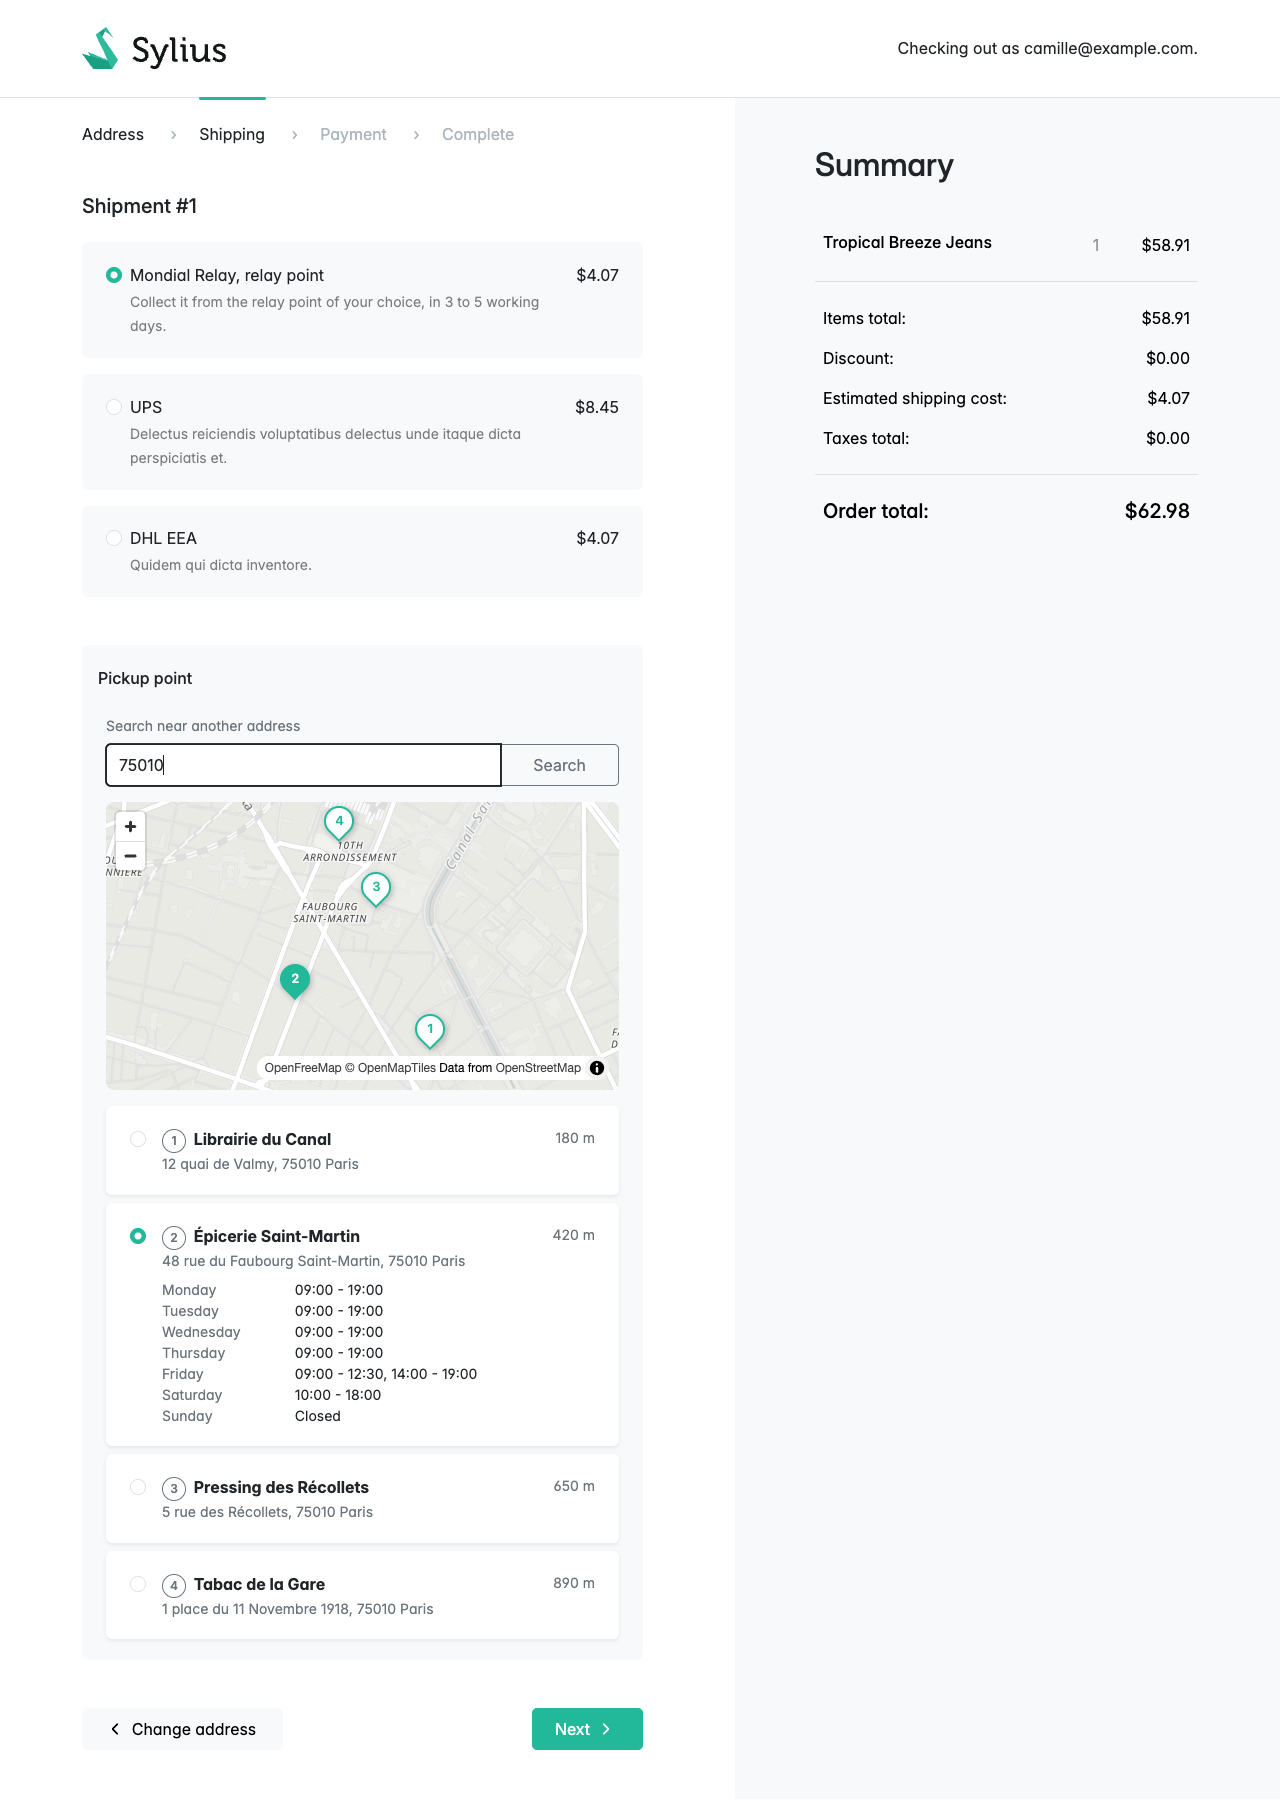1280x1800 pixels.
Task: Focus the address search field with 75010
Action: [303, 765]
